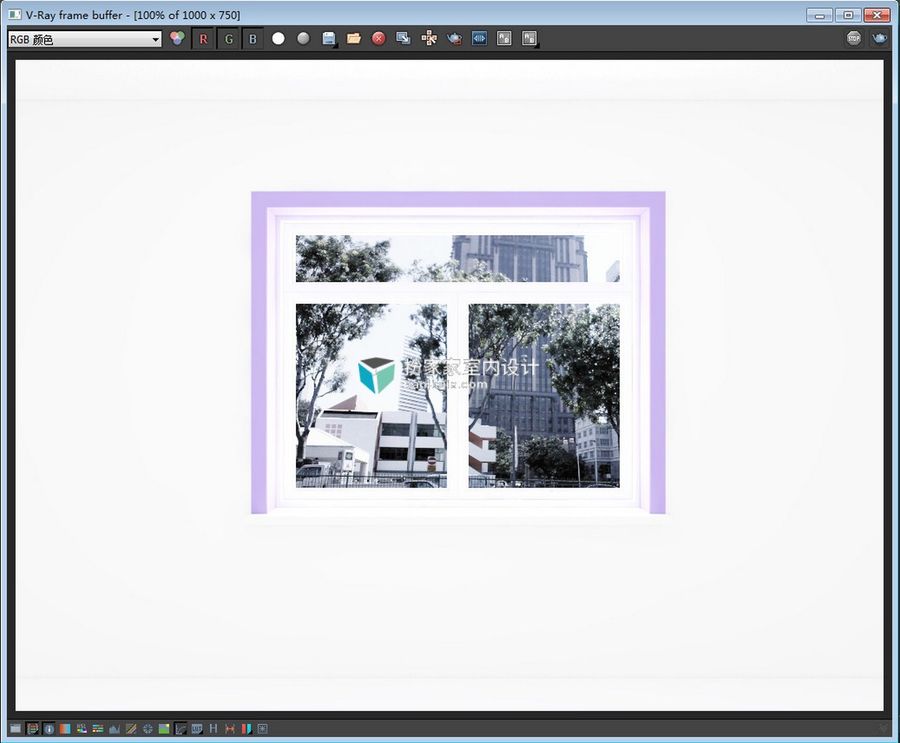This screenshot has height=743, width=900.
Task: Toggle the green channel G button
Action: pos(228,39)
